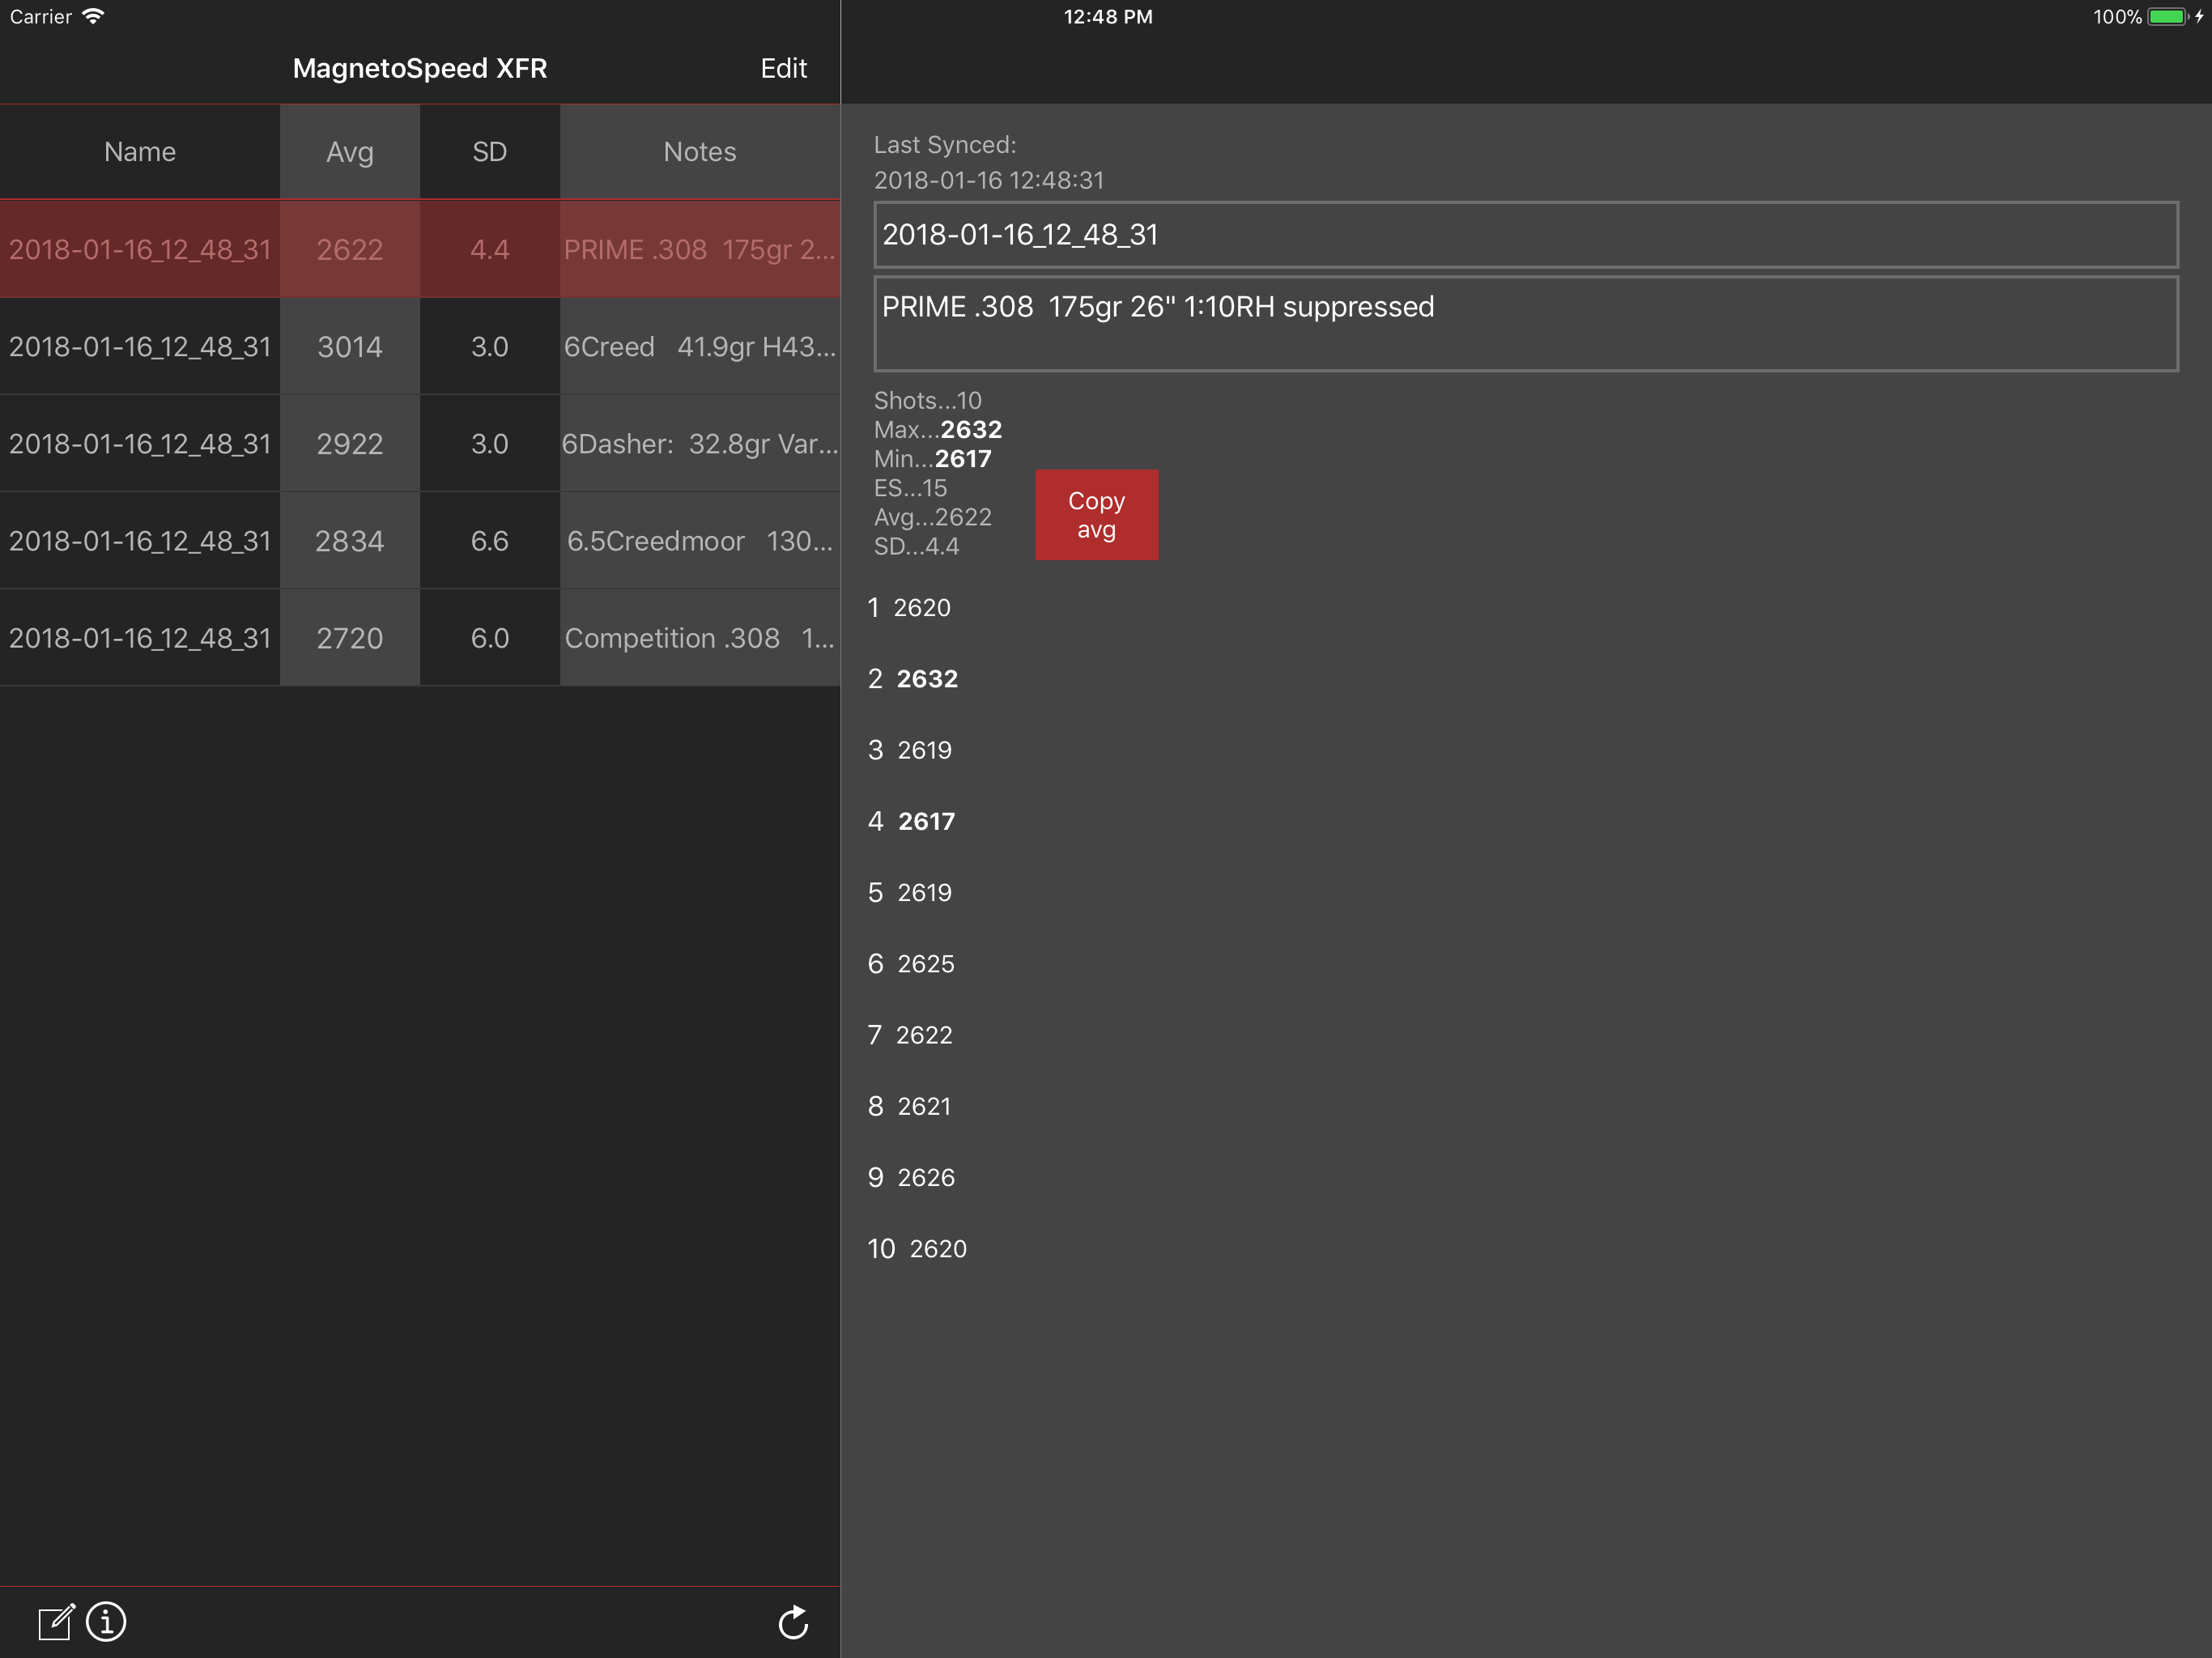The width and height of the screenshot is (2212, 1658).
Task: Open the info circle icon
Action: (x=106, y=1622)
